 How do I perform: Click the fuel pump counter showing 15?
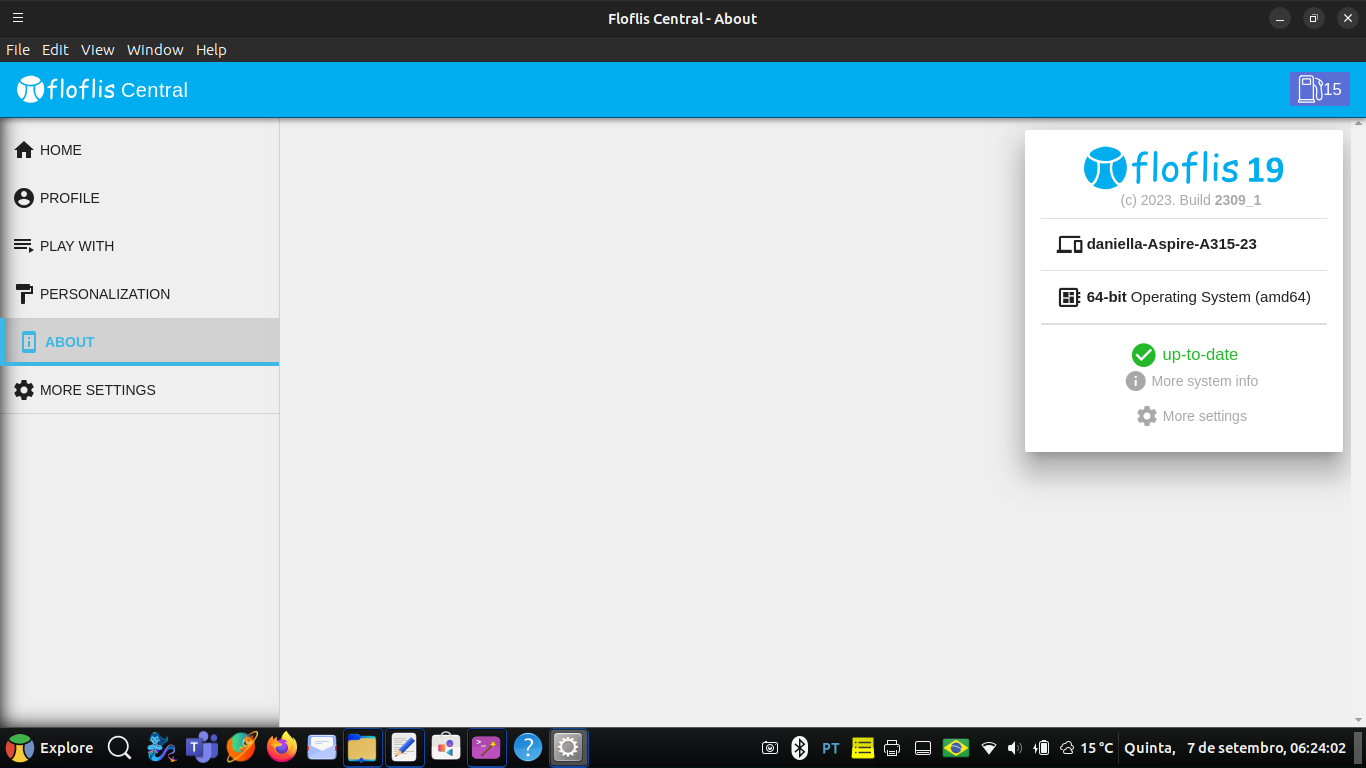point(1319,89)
